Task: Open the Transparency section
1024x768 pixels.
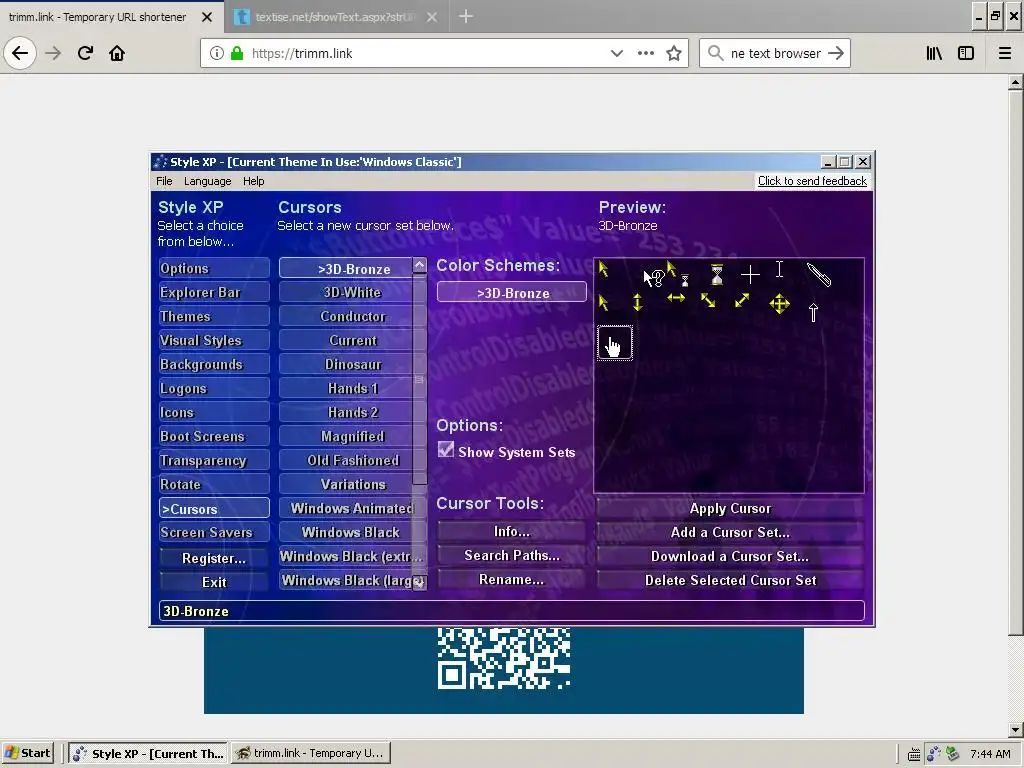Action: (x=214, y=460)
